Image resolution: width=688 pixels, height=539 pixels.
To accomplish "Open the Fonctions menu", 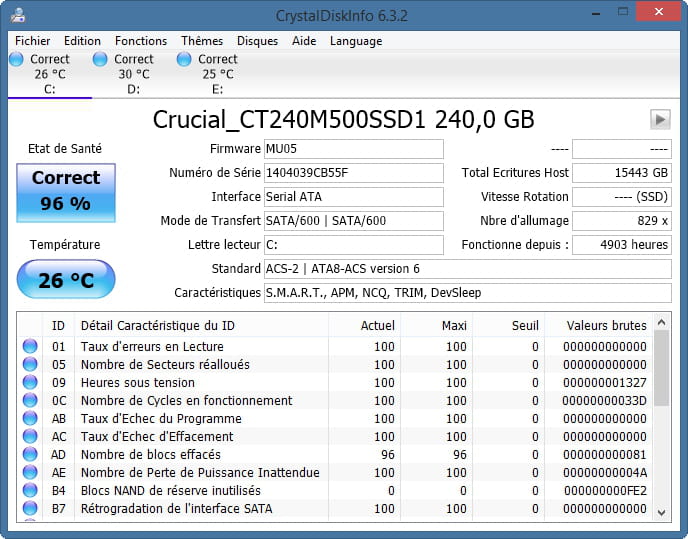I will (141, 41).
